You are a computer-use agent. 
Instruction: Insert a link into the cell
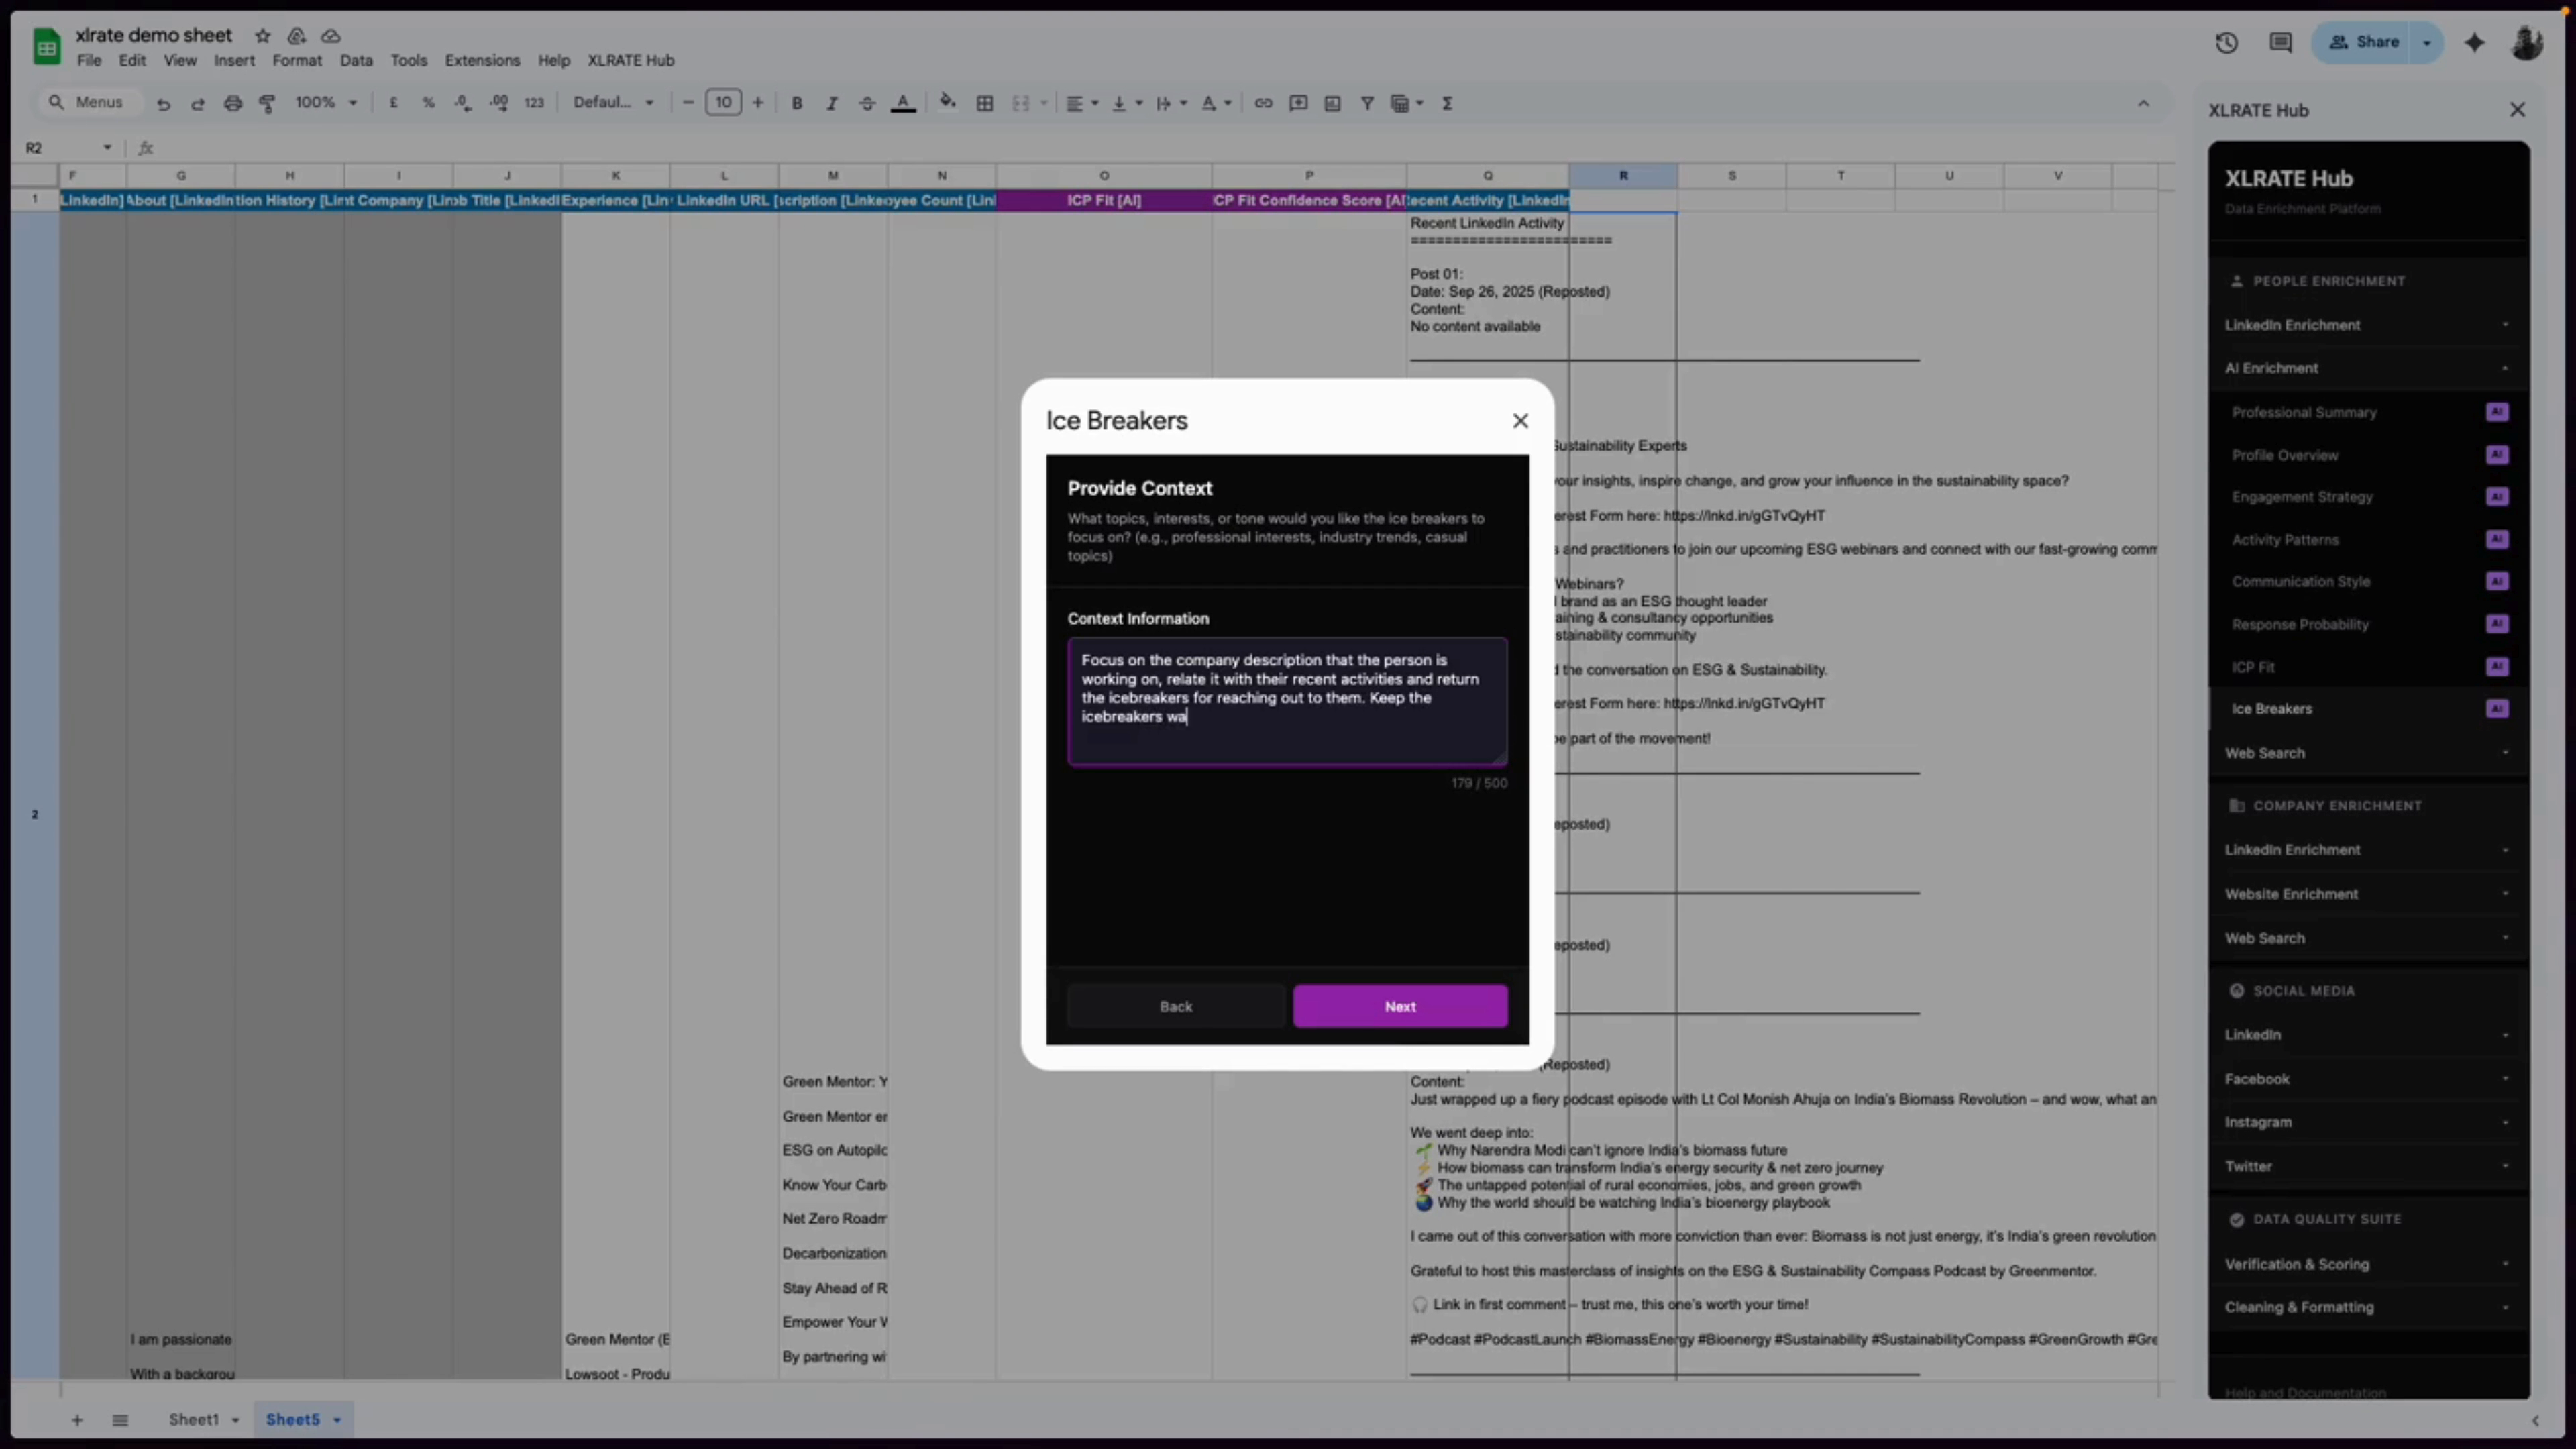pos(1262,102)
